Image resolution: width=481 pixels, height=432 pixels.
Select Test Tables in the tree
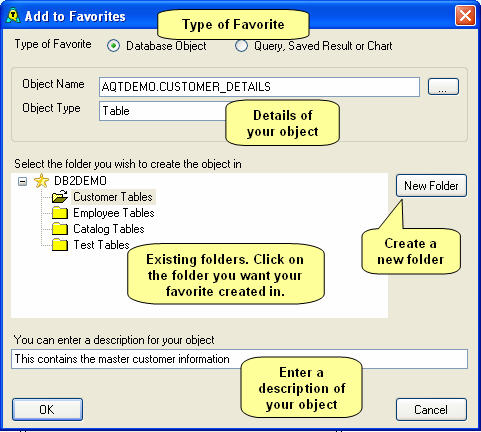tap(101, 245)
